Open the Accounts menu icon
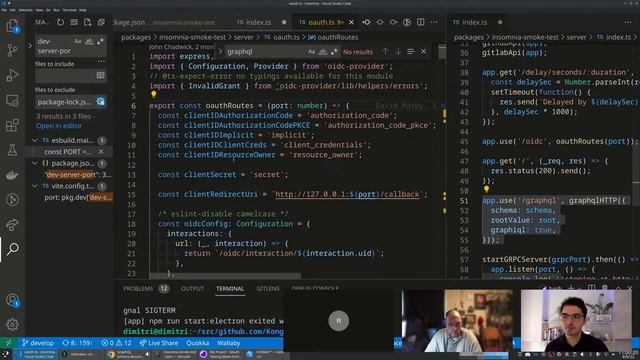The height and width of the screenshot is (360, 640). click(x=12, y=300)
